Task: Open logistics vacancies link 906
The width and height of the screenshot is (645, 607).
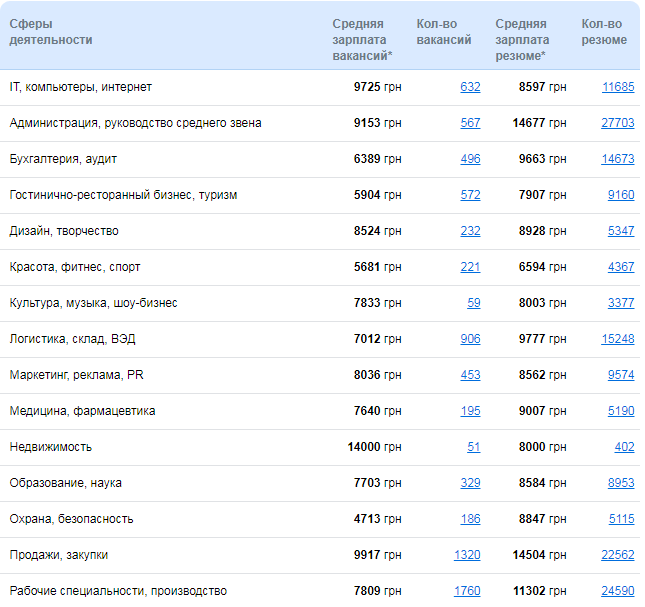Action: pyautogui.click(x=470, y=339)
